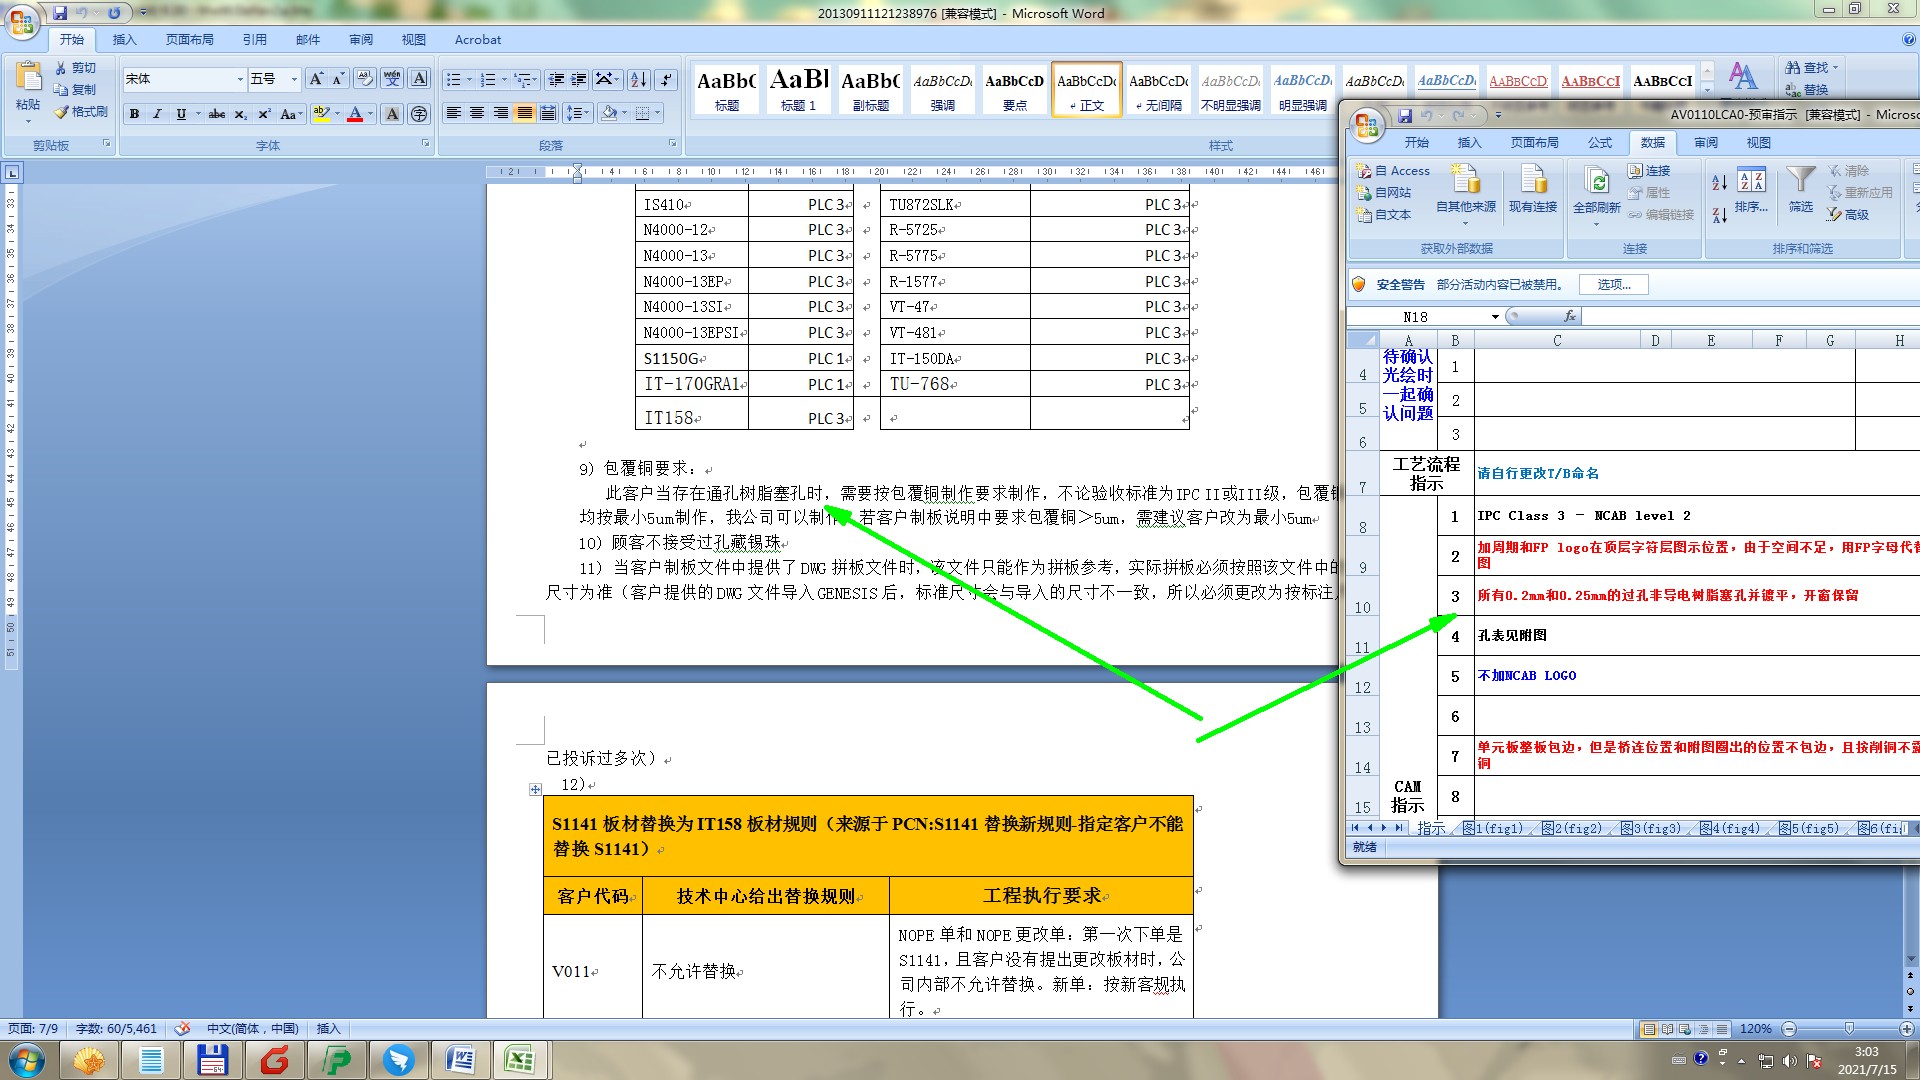Open Excel from the Windows taskbar
The height and width of the screenshot is (1080, 1920).
pyautogui.click(x=519, y=1059)
